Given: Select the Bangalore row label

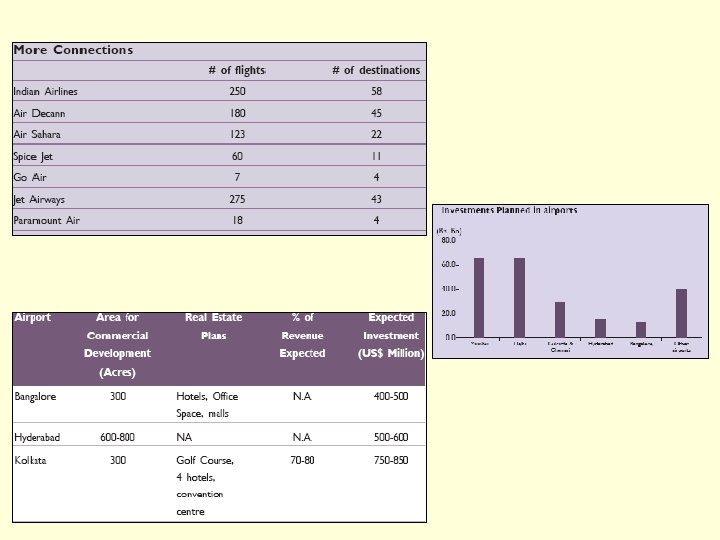Looking at the screenshot, I should pyautogui.click(x=35, y=396).
